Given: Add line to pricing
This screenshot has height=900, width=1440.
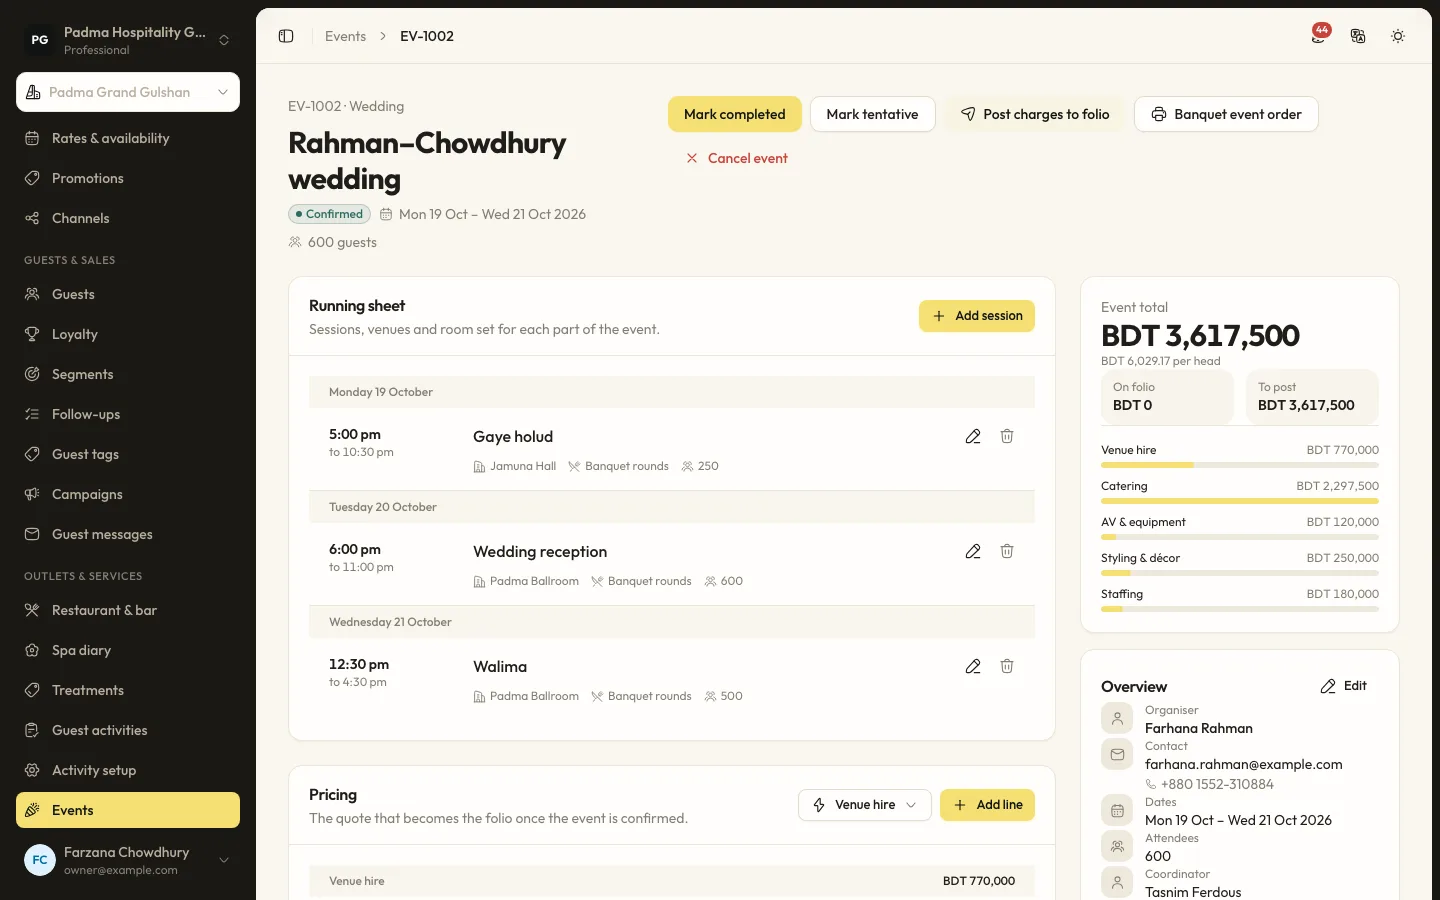Looking at the screenshot, I should pos(987,805).
